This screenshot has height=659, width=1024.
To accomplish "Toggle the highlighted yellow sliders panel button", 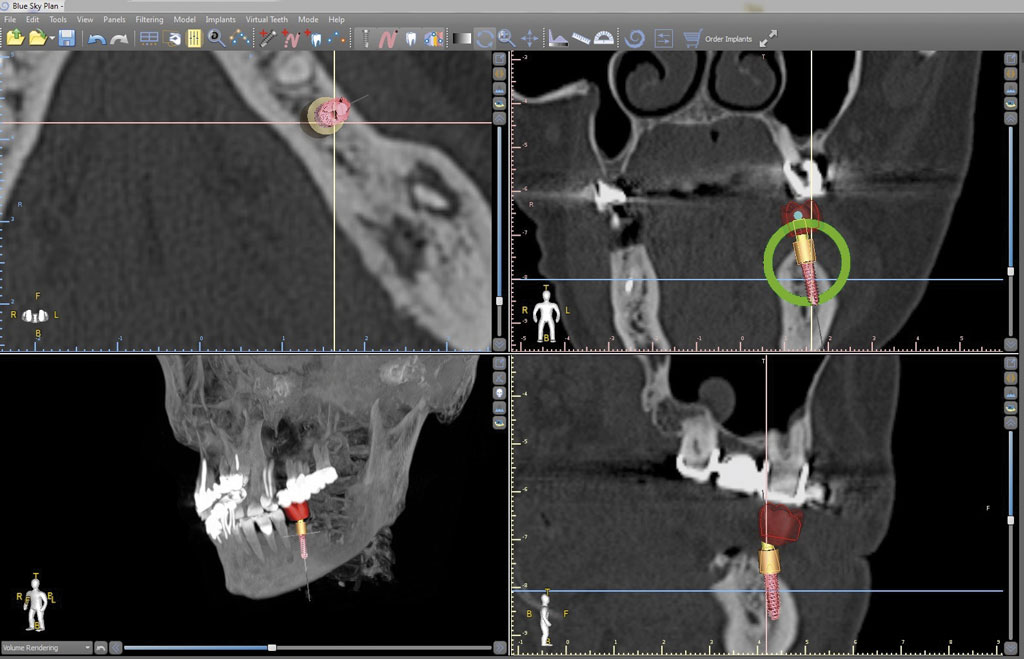I will click(x=193, y=39).
